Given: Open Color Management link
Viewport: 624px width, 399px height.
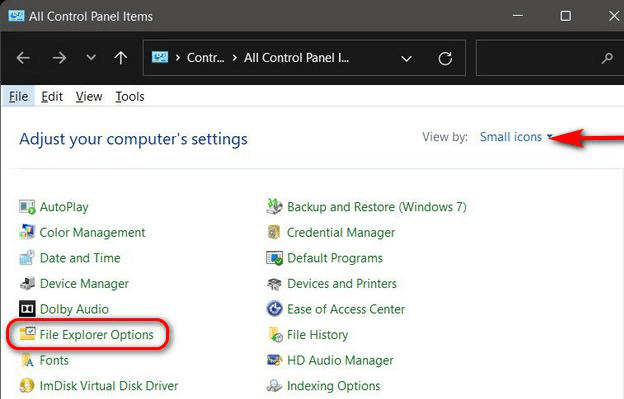Looking at the screenshot, I should pos(92,232).
